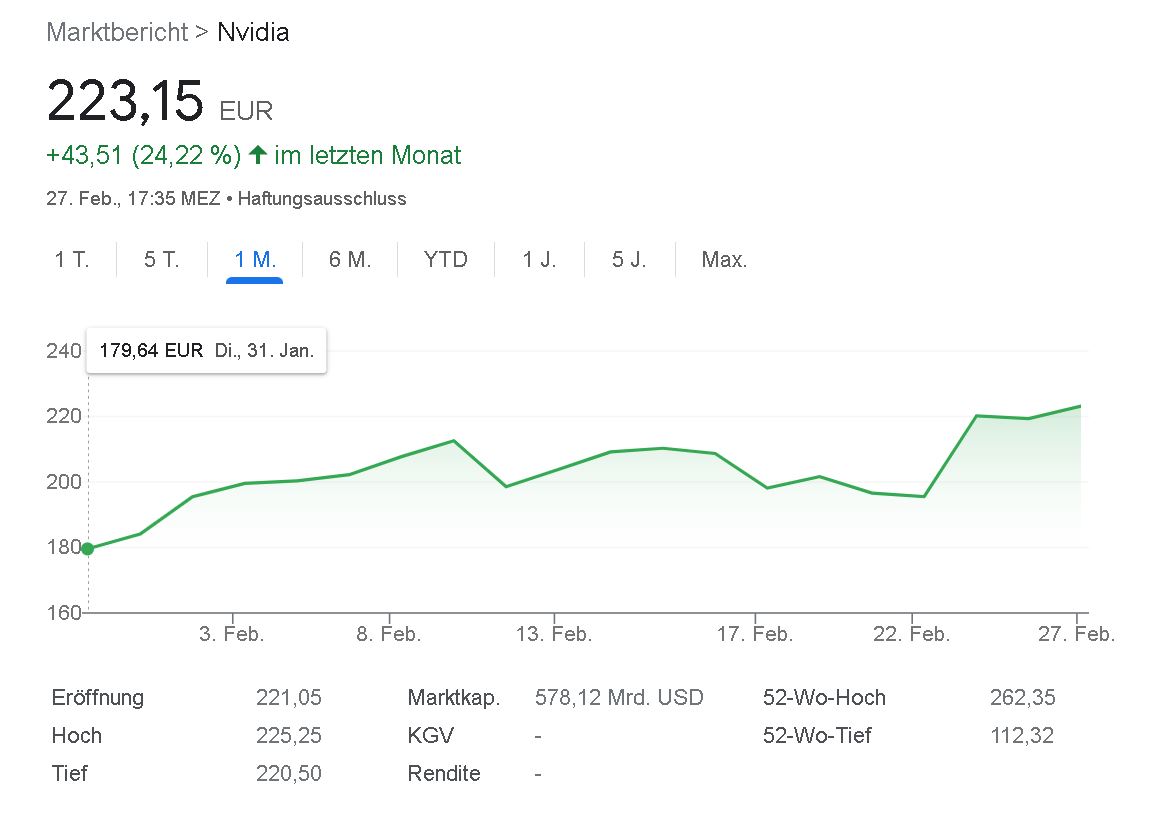1176x817 pixels.
Task: Click the 27. Feb. axis label
Action: (1077, 635)
